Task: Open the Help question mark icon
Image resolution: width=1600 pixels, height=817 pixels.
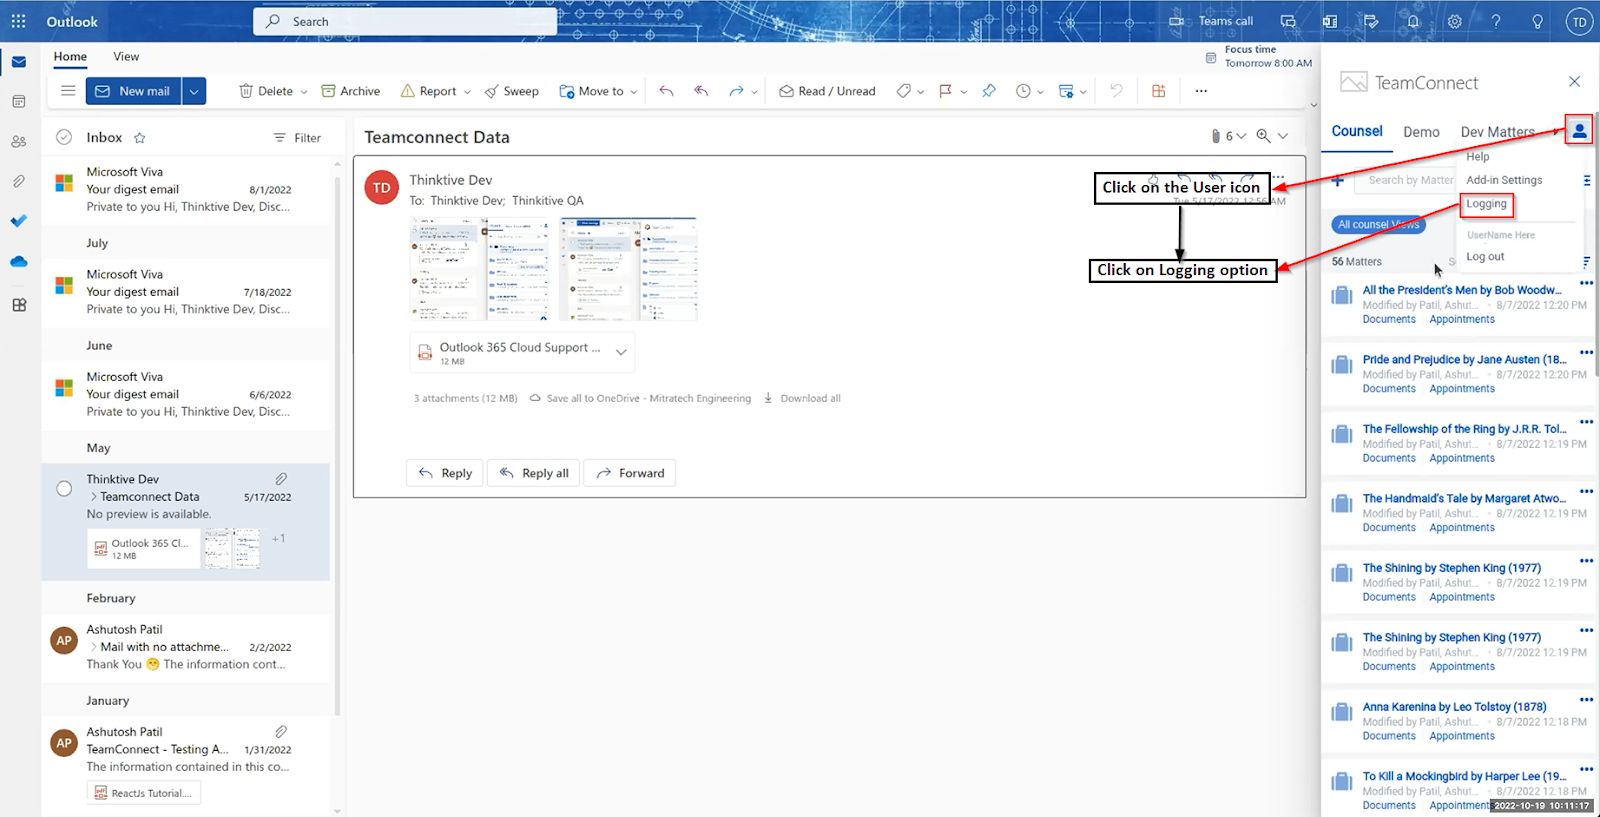Action: [x=1496, y=21]
